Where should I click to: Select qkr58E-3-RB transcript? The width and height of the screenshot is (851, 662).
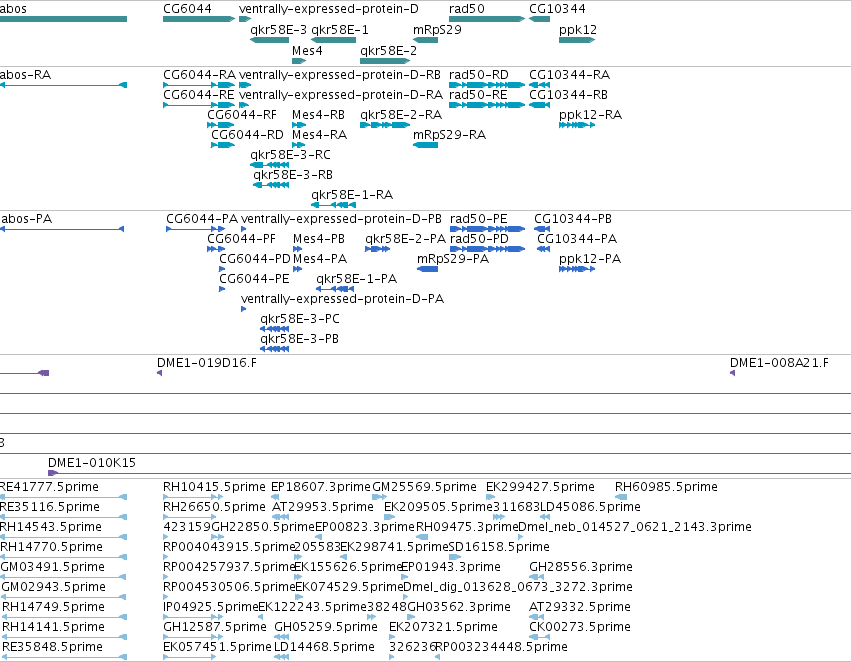coord(271,185)
